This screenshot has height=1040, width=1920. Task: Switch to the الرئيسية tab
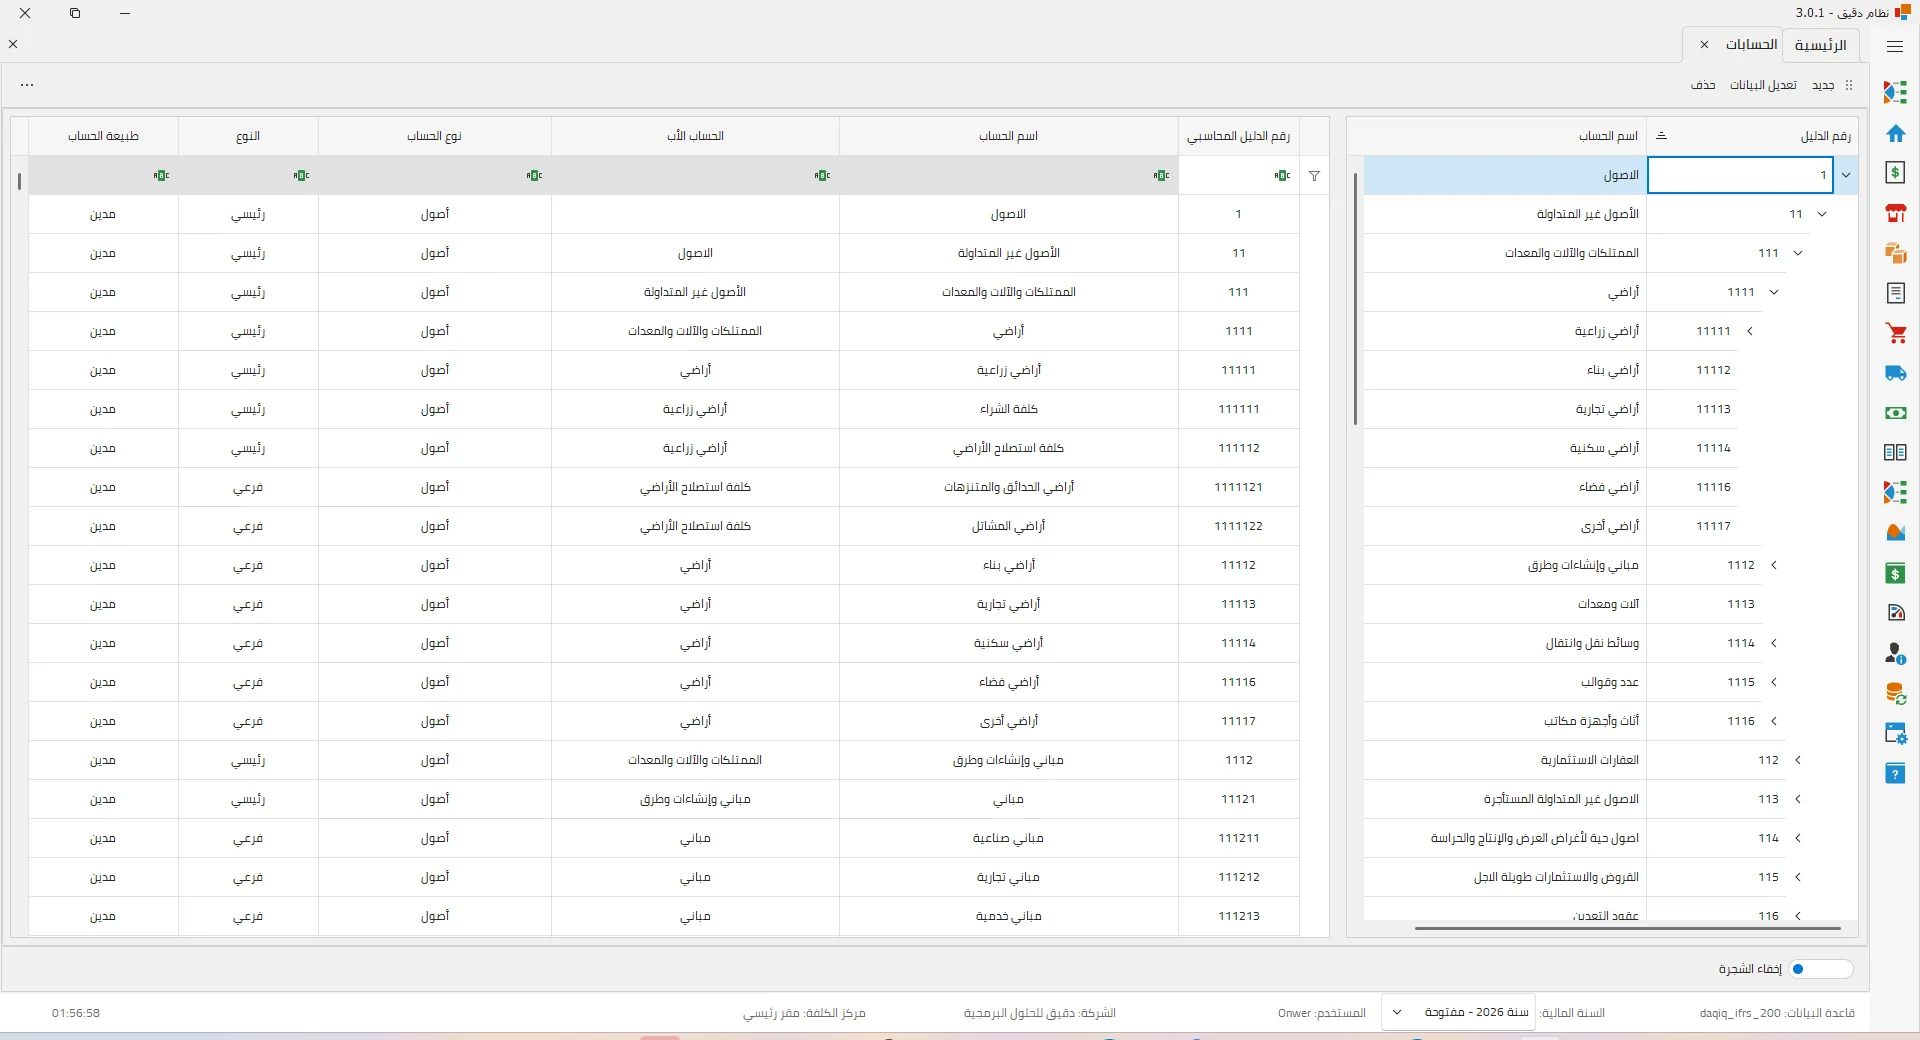(1821, 45)
